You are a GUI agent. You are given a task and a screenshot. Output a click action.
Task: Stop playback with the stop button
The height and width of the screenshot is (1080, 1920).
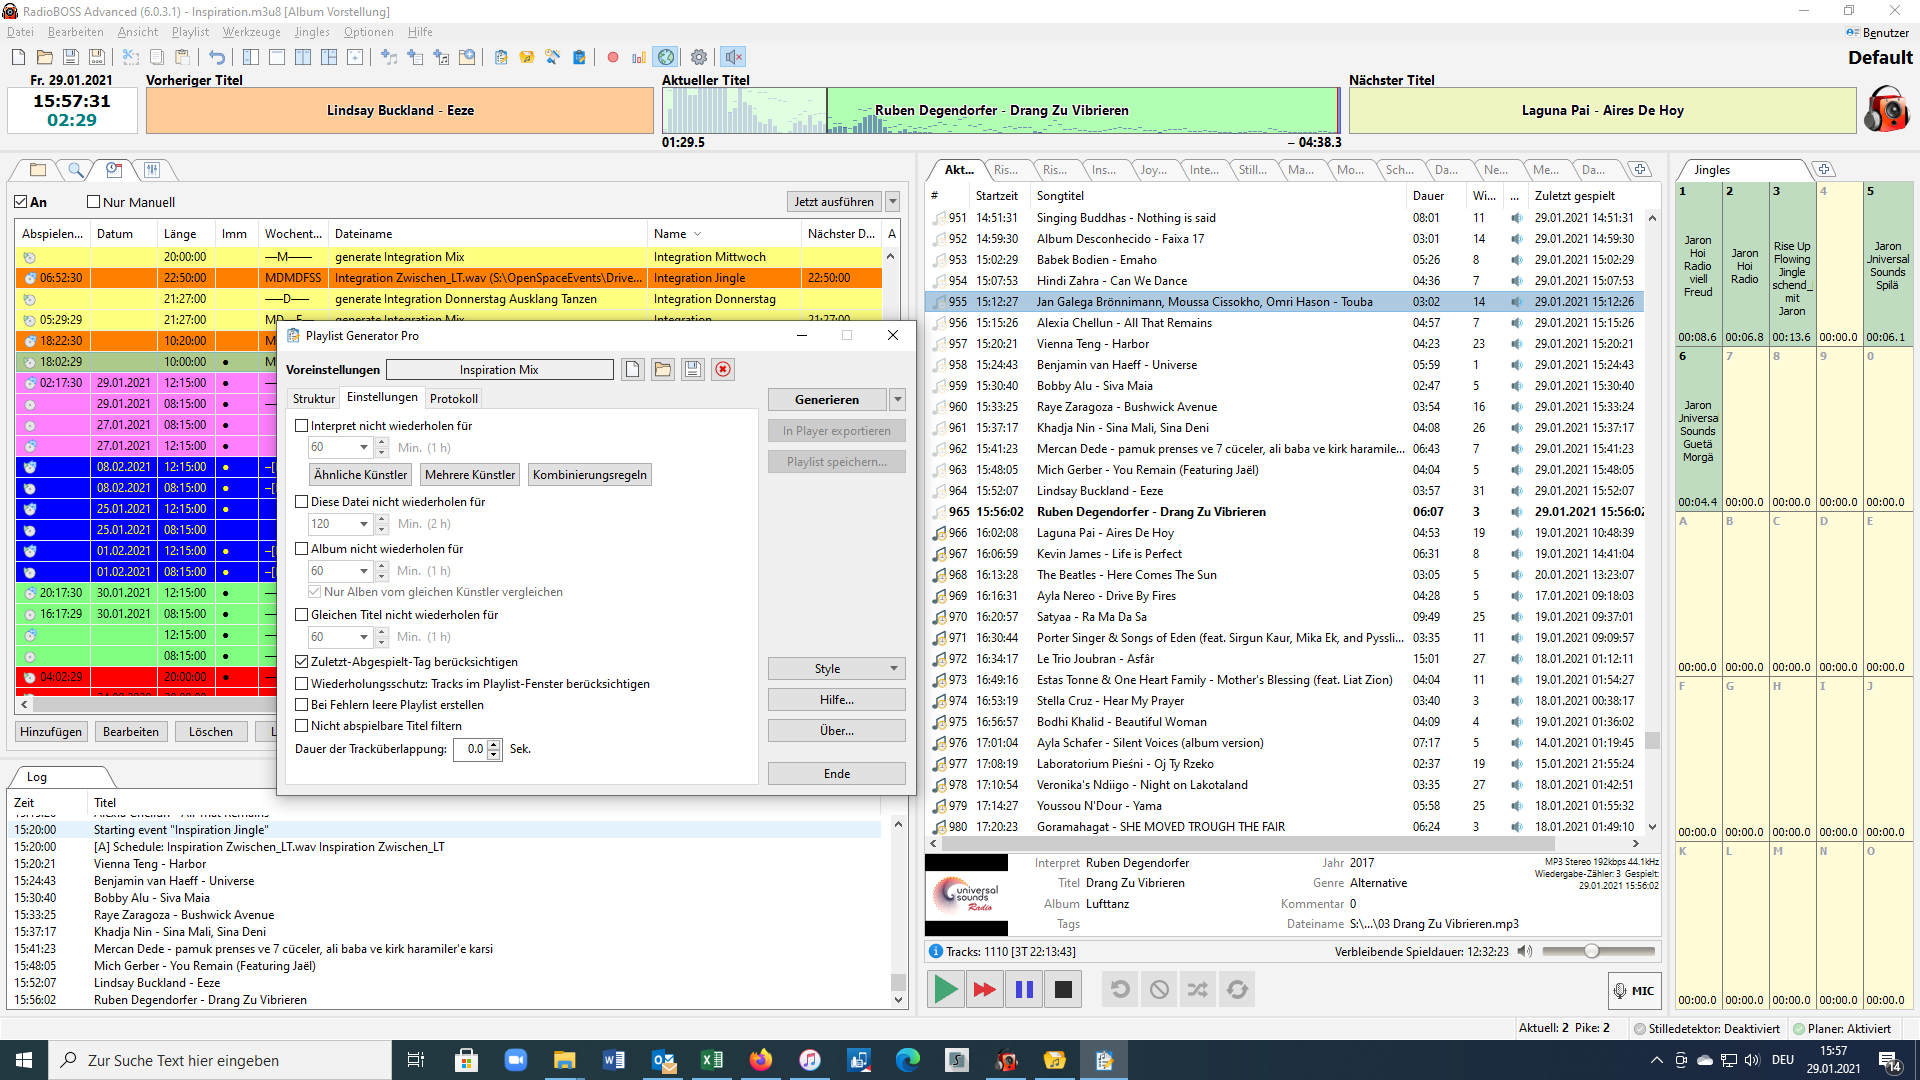click(x=1063, y=989)
